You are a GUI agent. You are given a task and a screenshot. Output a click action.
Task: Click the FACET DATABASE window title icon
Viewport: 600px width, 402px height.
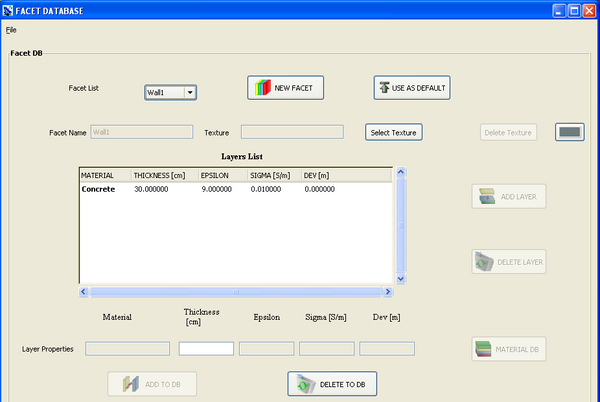pos(8,10)
